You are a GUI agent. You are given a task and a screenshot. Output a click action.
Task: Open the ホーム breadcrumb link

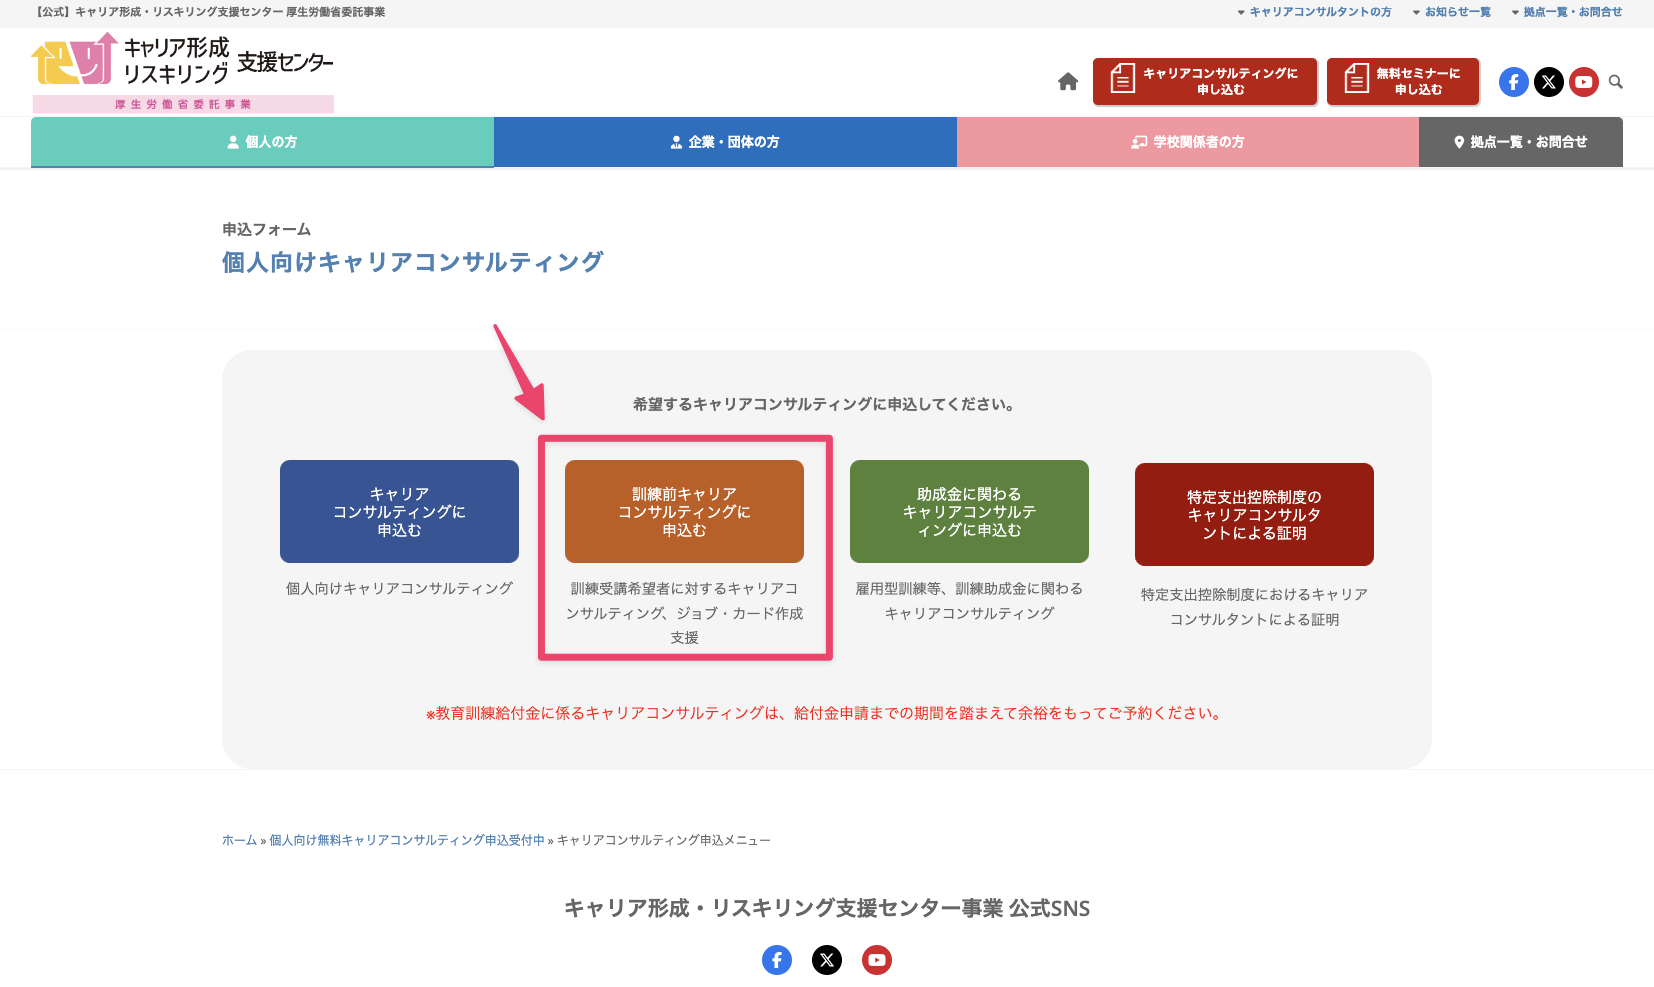click(x=238, y=840)
